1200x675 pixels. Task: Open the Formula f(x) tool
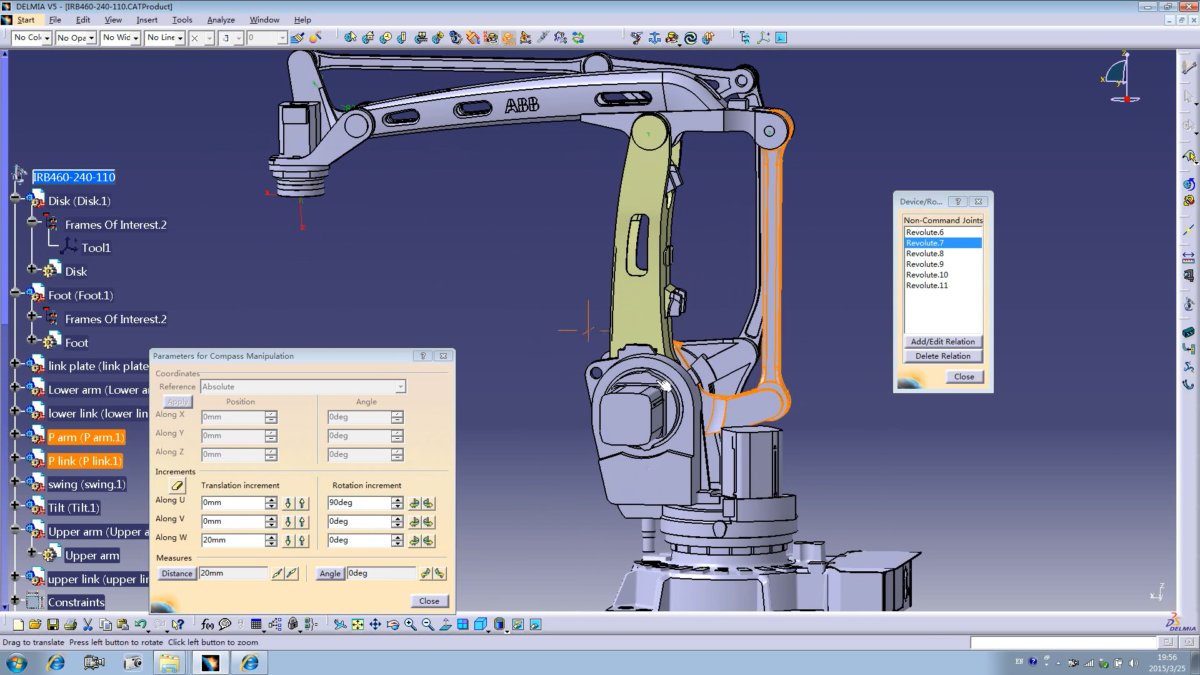click(207, 624)
